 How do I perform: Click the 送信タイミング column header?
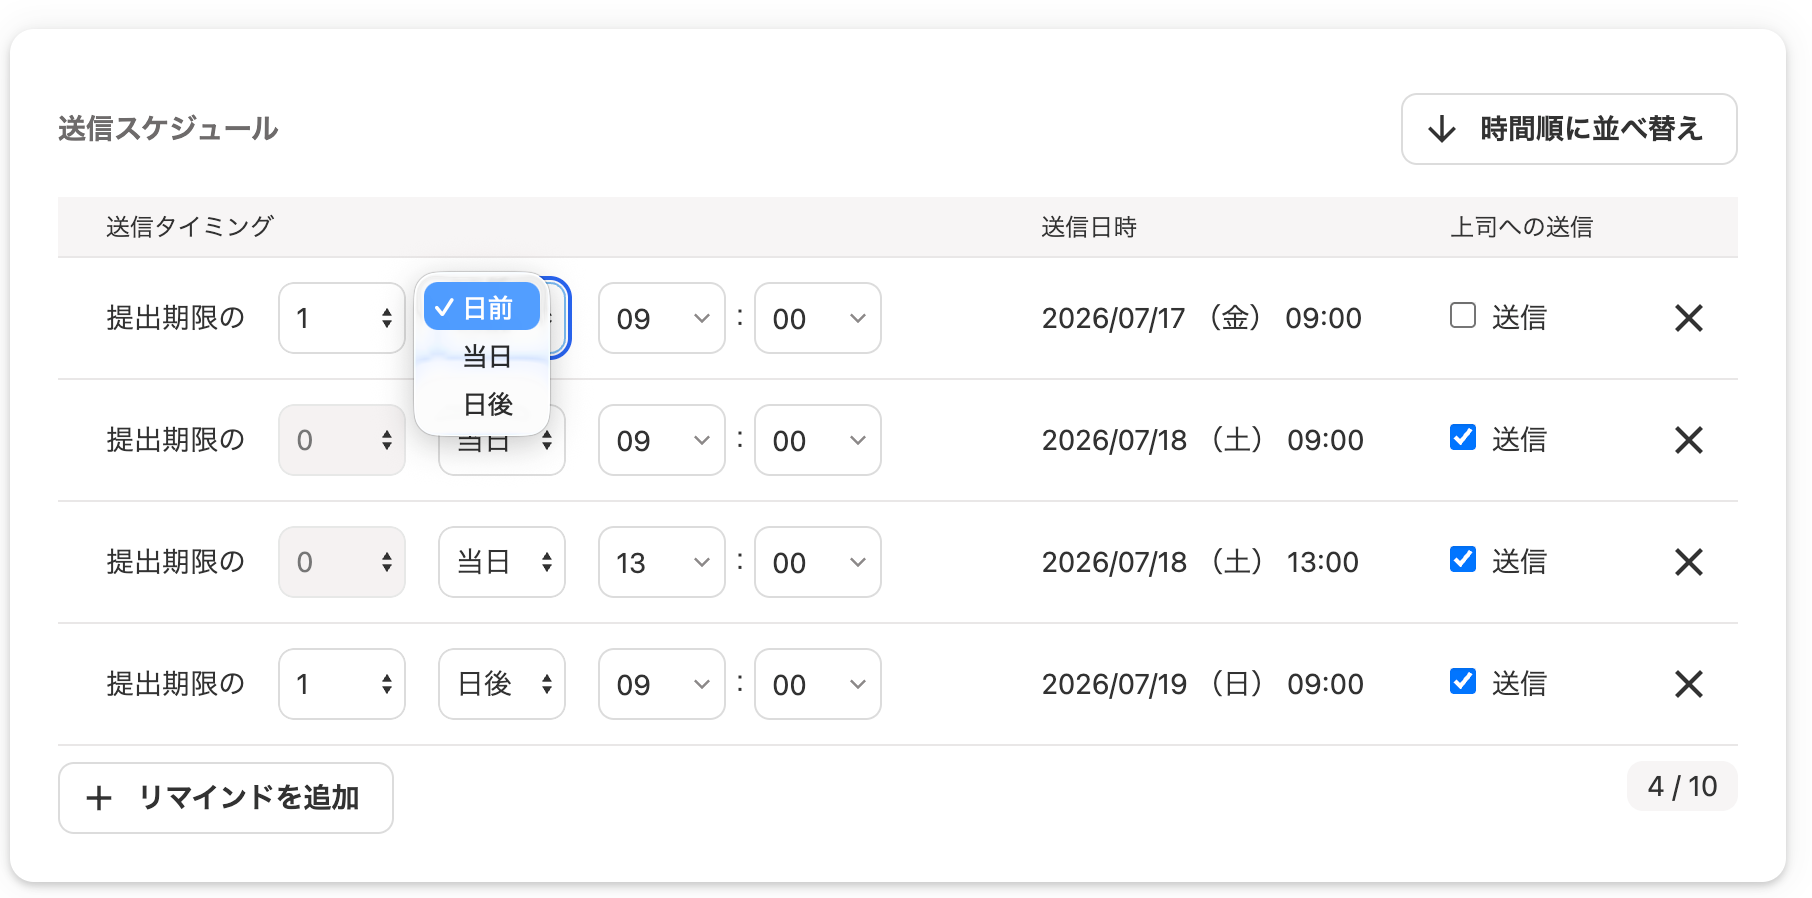(190, 227)
